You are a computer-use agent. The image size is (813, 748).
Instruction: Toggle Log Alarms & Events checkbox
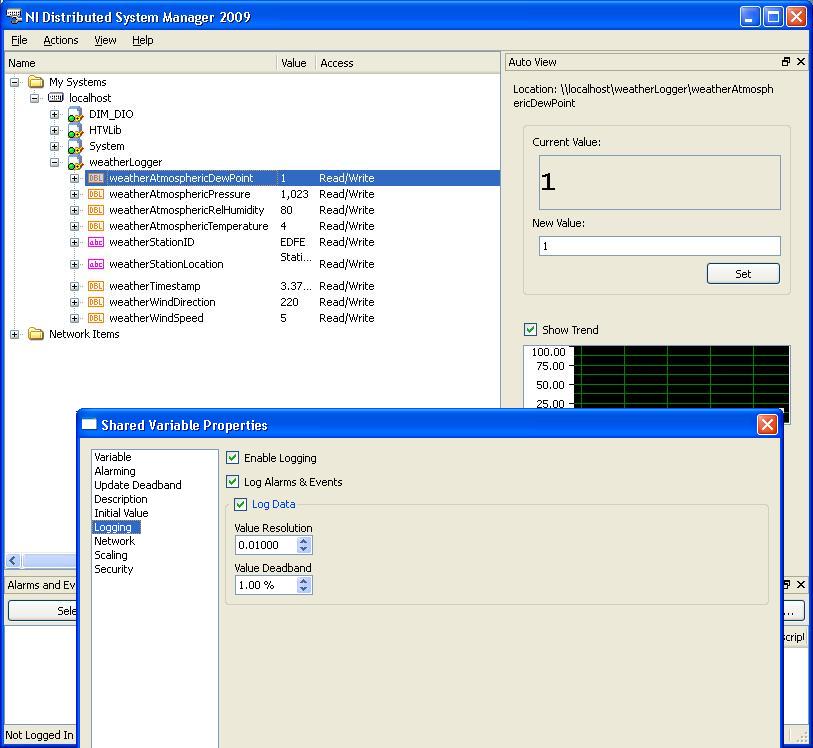tap(232, 482)
